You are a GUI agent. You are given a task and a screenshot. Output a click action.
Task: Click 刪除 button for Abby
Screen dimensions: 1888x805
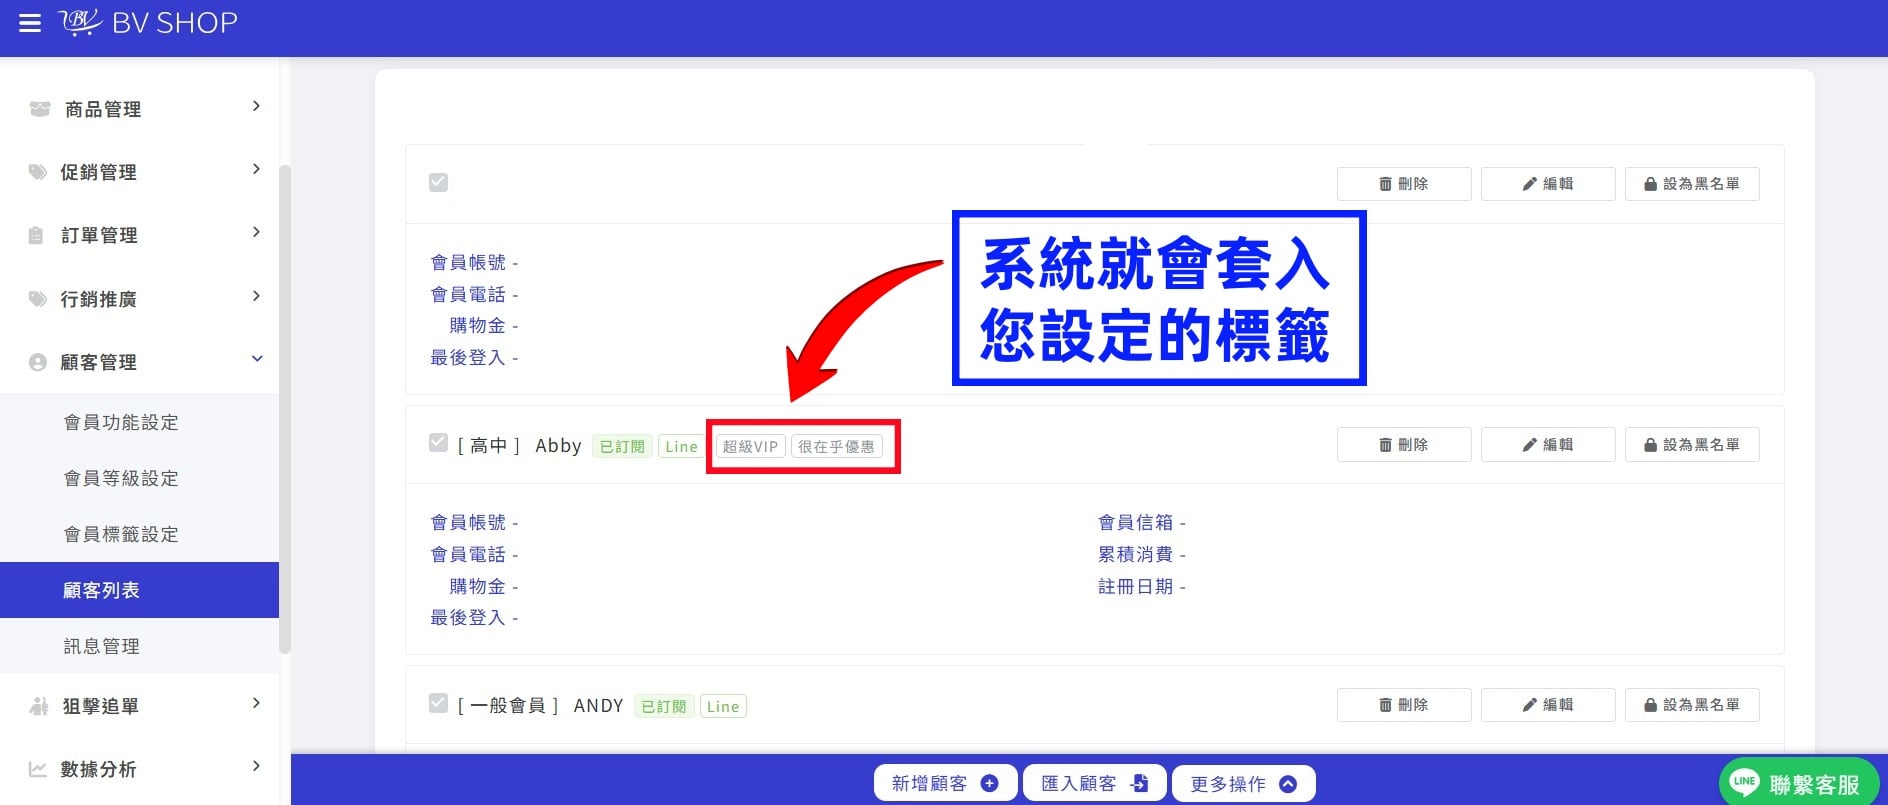[x=1404, y=445]
